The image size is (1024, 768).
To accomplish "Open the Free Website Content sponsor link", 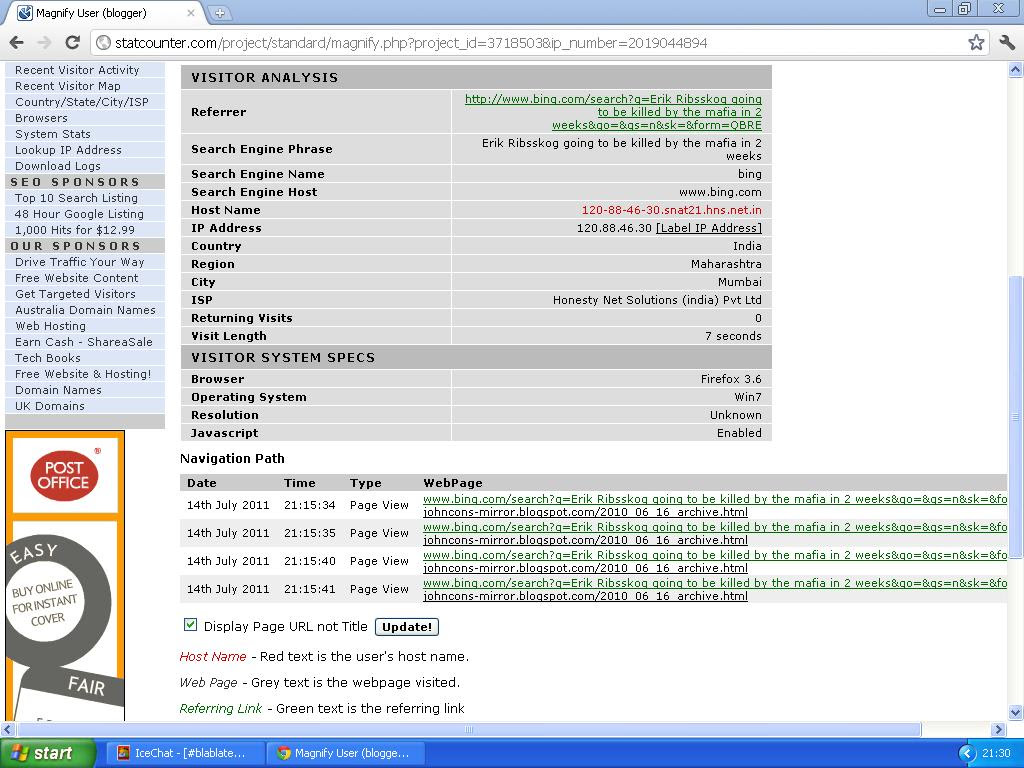I will click(76, 278).
